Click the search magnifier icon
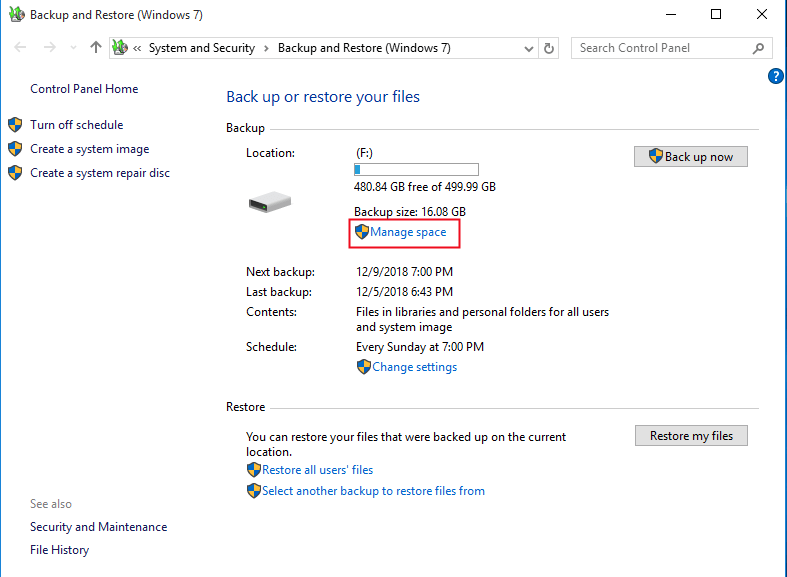Viewport: 787px width, 577px height. point(759,48)
